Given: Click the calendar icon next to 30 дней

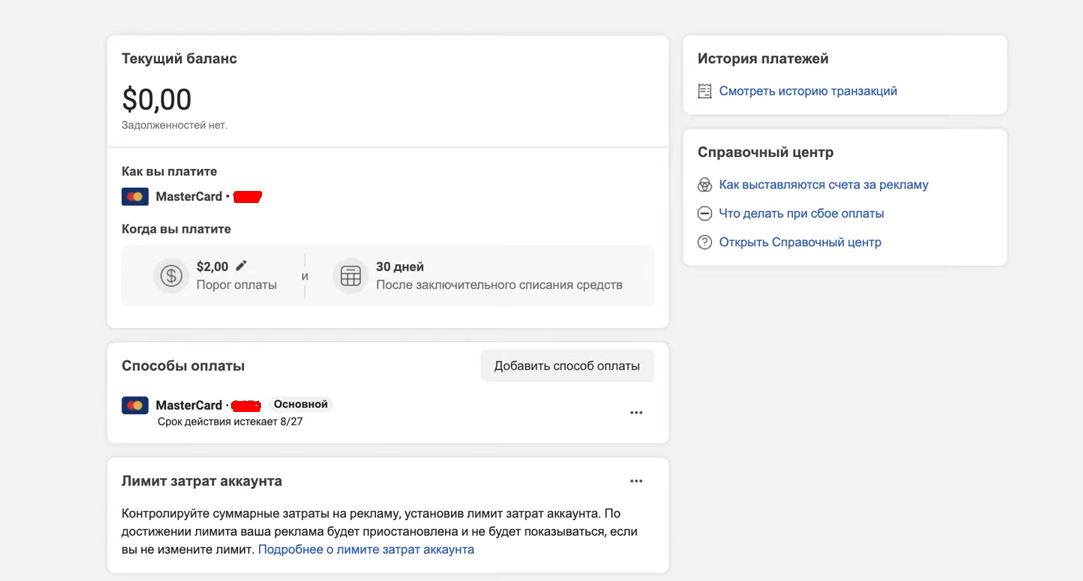Looking at the screenshot, I should click(350, 276).
